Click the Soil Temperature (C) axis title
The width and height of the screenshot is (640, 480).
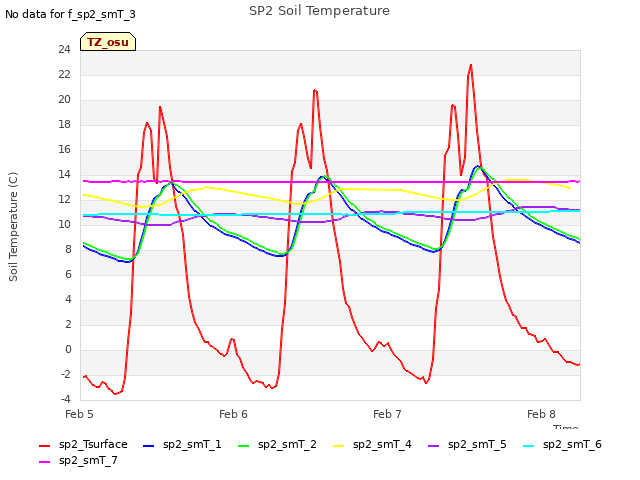13,227
